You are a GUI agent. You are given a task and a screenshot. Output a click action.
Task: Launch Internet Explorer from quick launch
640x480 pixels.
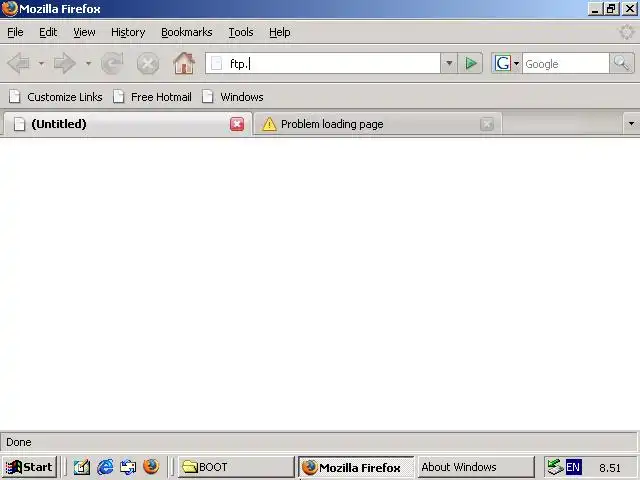pos(105,467)
